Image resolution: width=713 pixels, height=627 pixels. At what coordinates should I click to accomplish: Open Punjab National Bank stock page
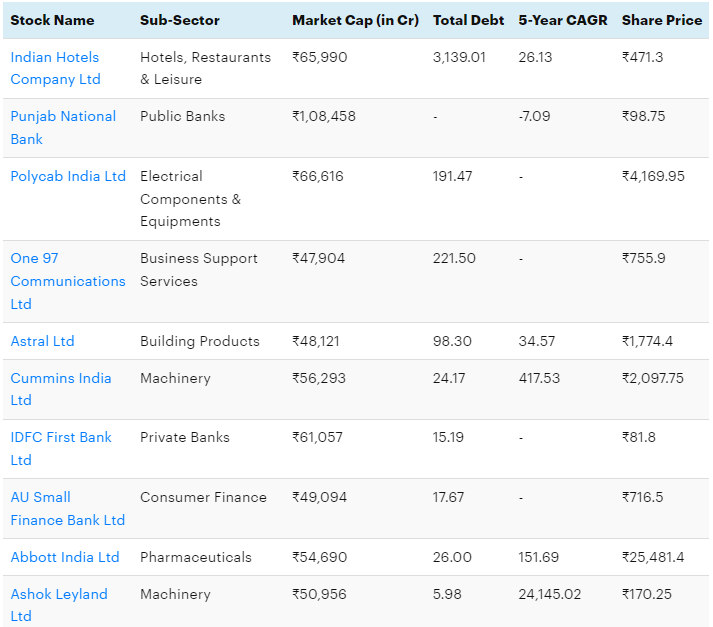click(63, 128)
